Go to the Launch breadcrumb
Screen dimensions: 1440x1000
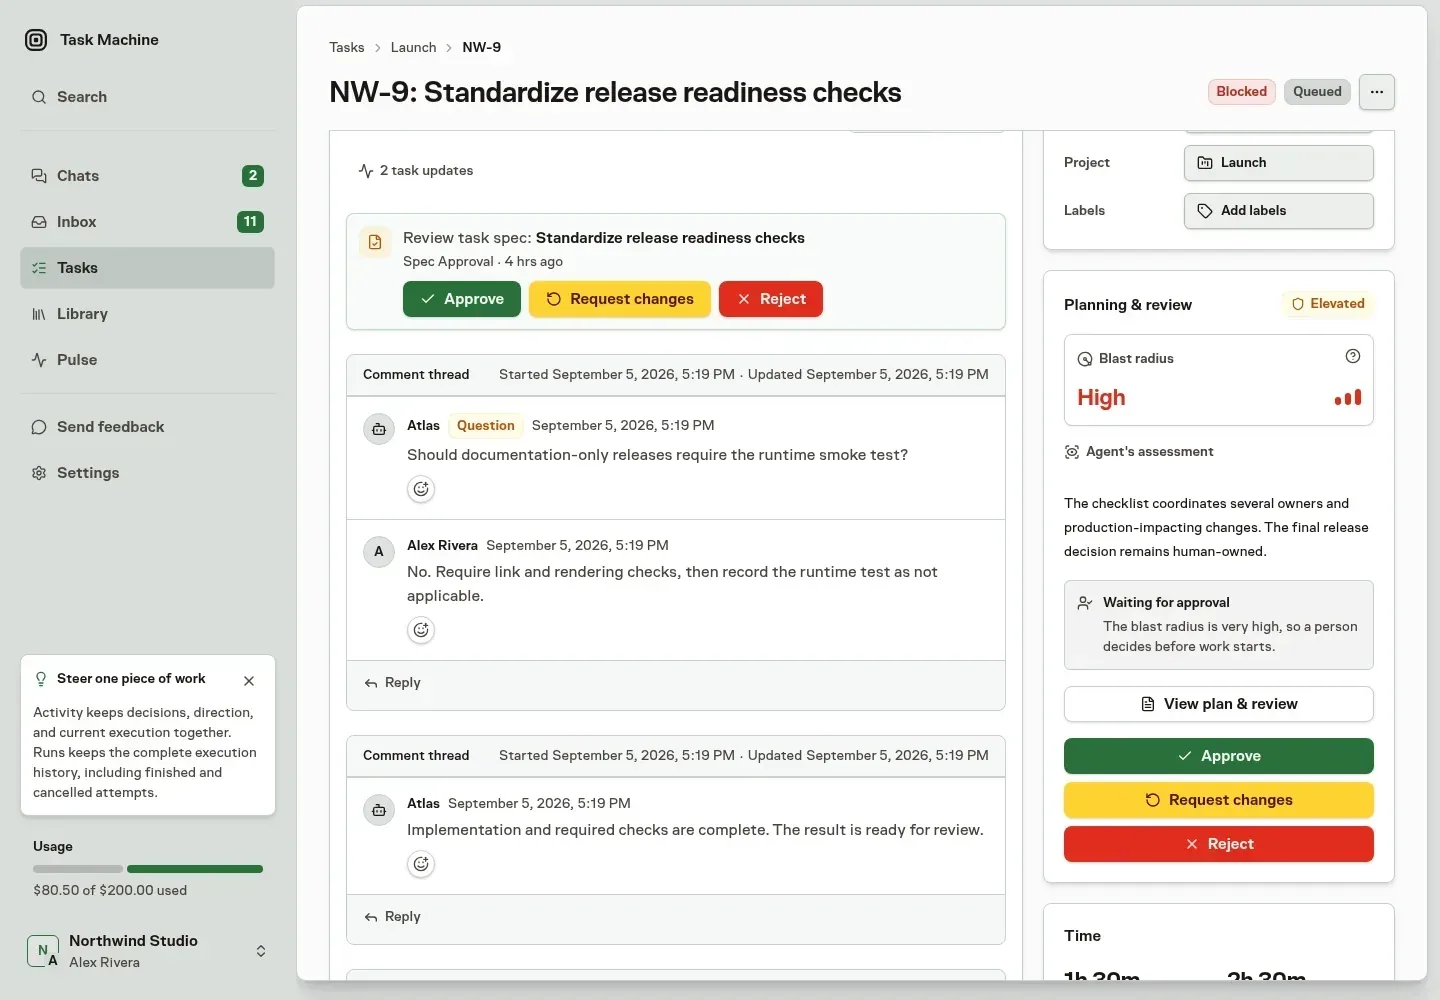[413, 47]
